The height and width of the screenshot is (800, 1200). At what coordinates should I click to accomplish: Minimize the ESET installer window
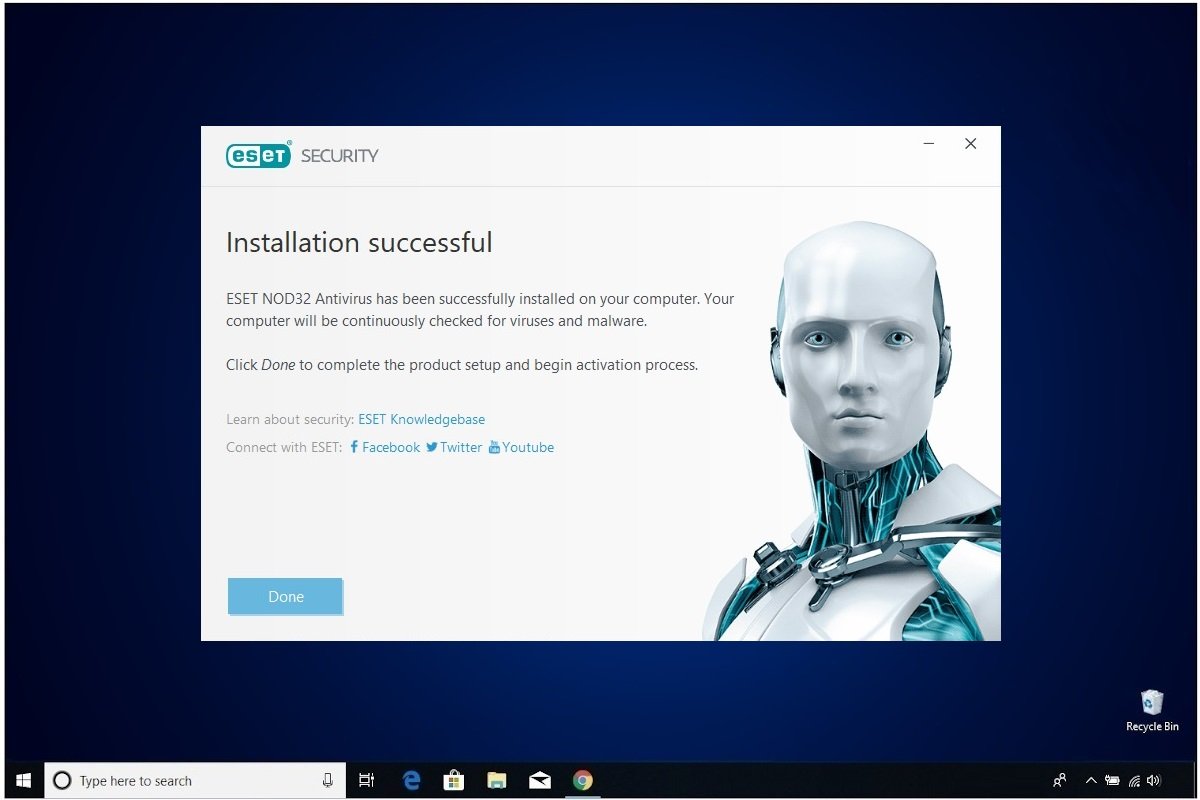929,144
